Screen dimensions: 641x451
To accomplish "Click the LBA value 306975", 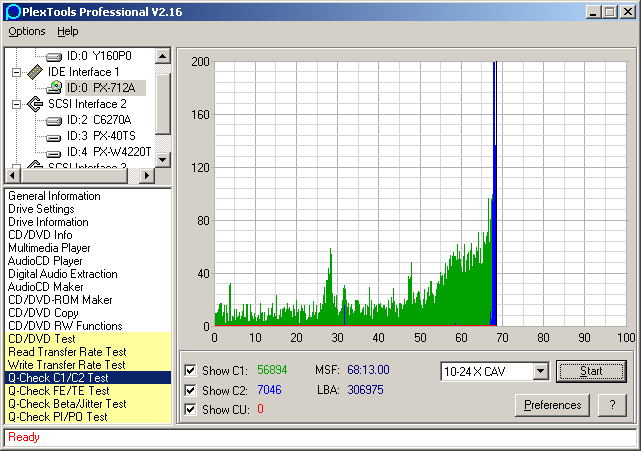I will 365,390.
